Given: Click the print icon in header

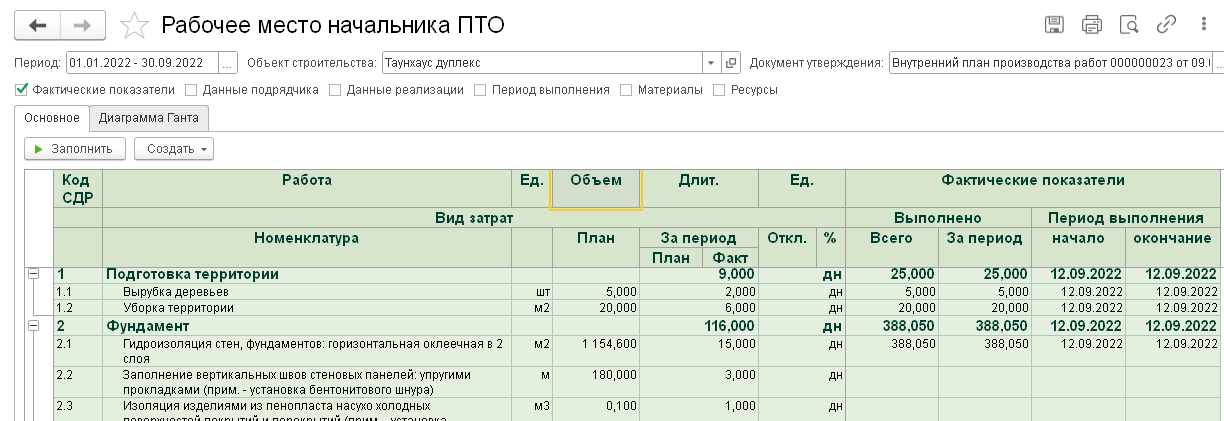Looking at the screenshot, I should coord(1091,25).
